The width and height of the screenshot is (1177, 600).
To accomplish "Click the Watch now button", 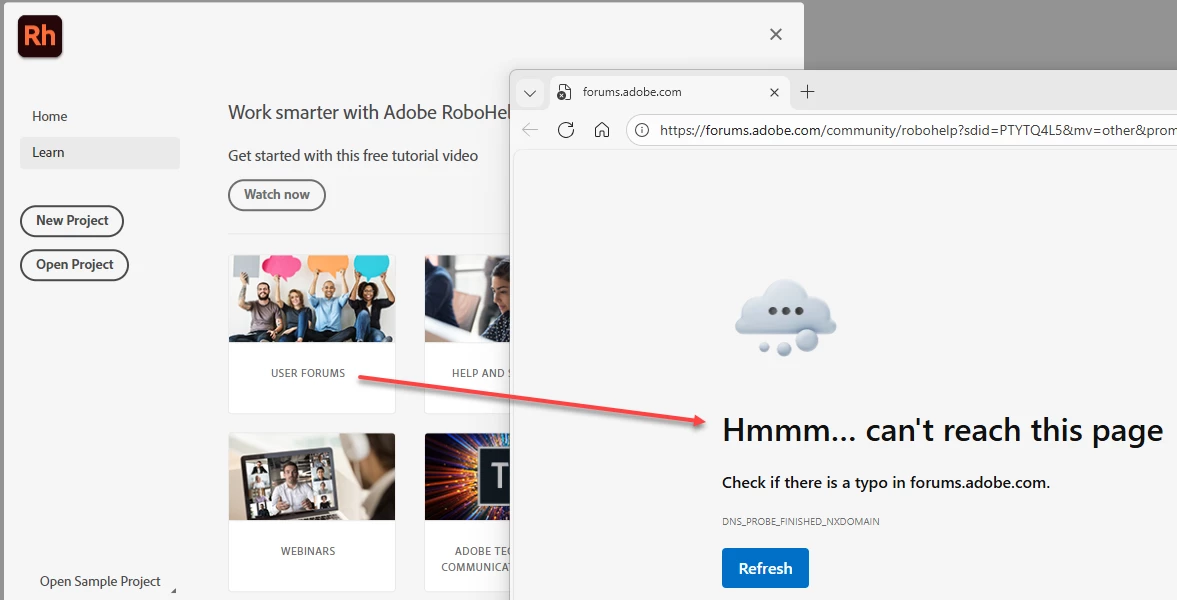I will click(x=277, y=194).
